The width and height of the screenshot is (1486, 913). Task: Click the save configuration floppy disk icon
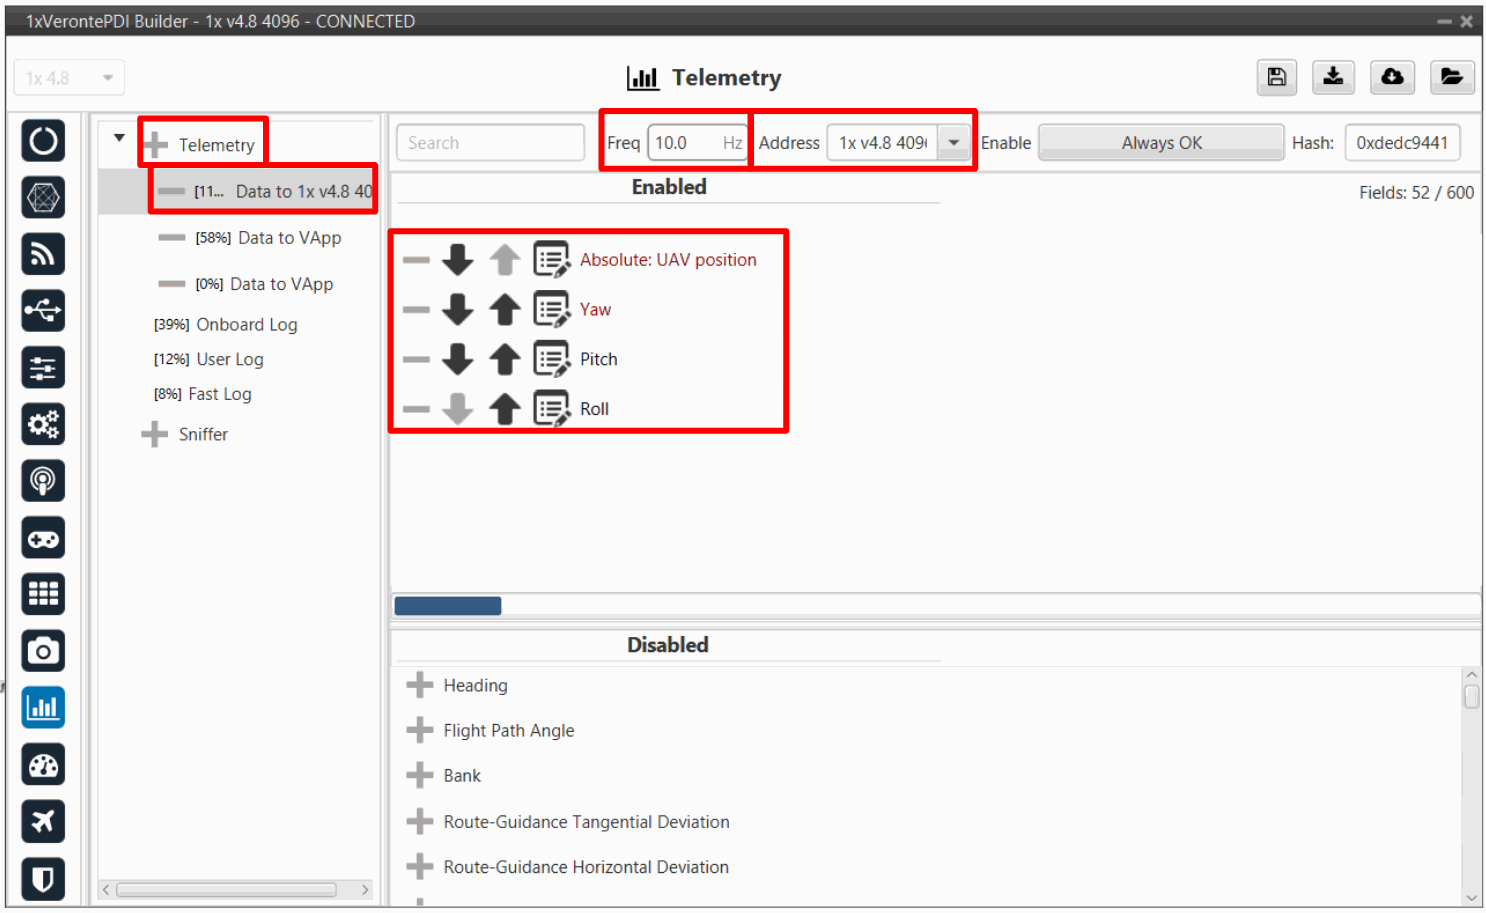pyautogui.click(x=1276, y=77)
